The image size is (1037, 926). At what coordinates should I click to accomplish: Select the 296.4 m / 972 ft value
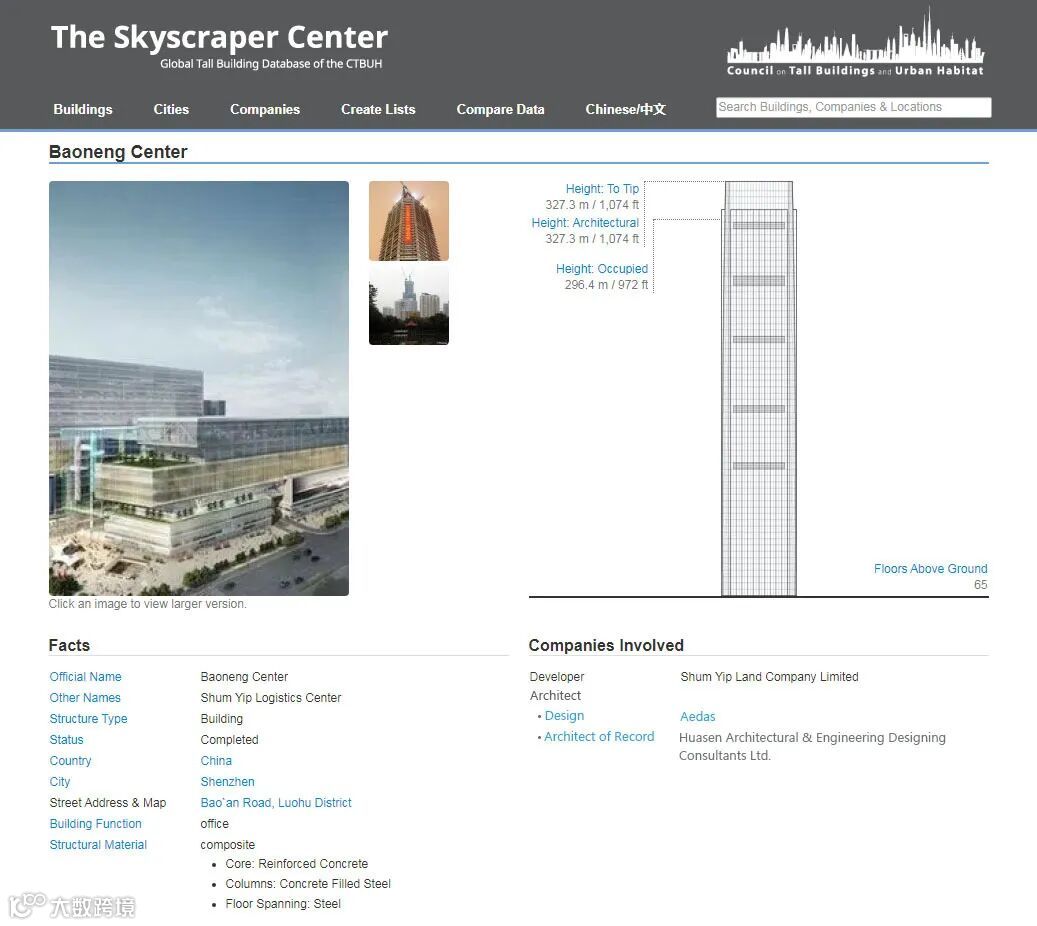tap(606, 284)
